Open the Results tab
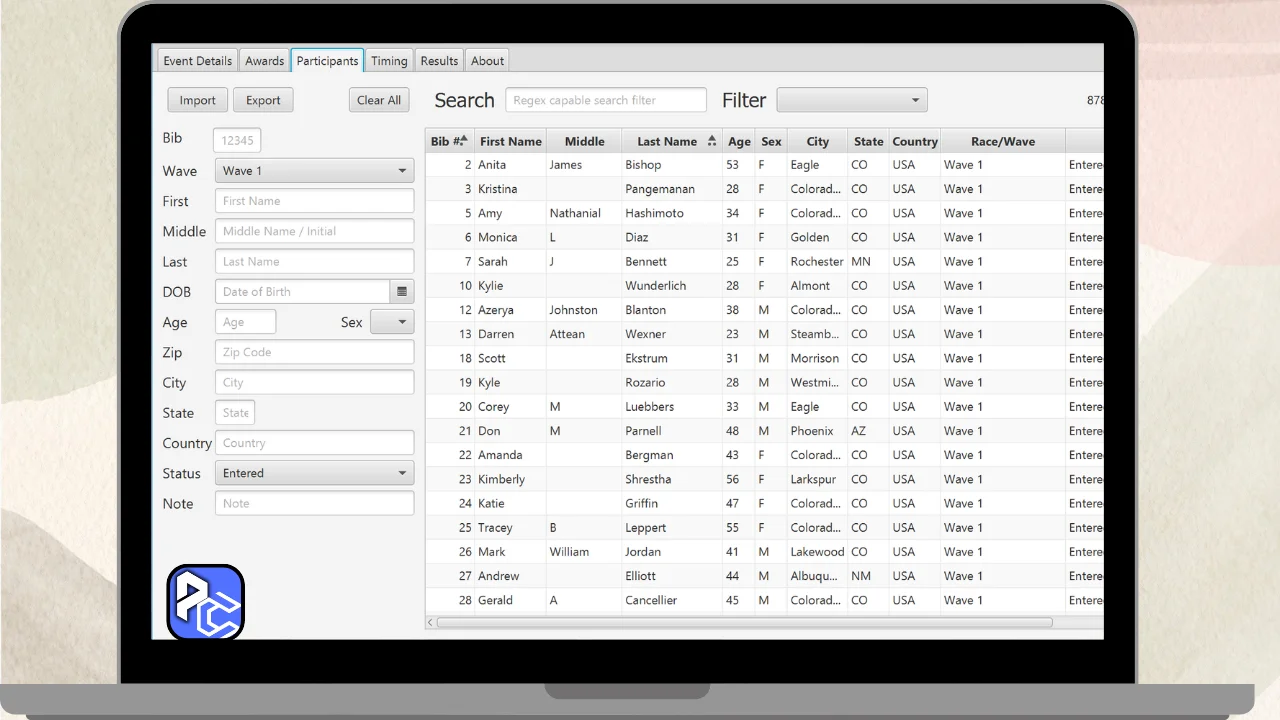Viewport: 1280px width, 720px height. pyautogui.click(x=439, y=61)
